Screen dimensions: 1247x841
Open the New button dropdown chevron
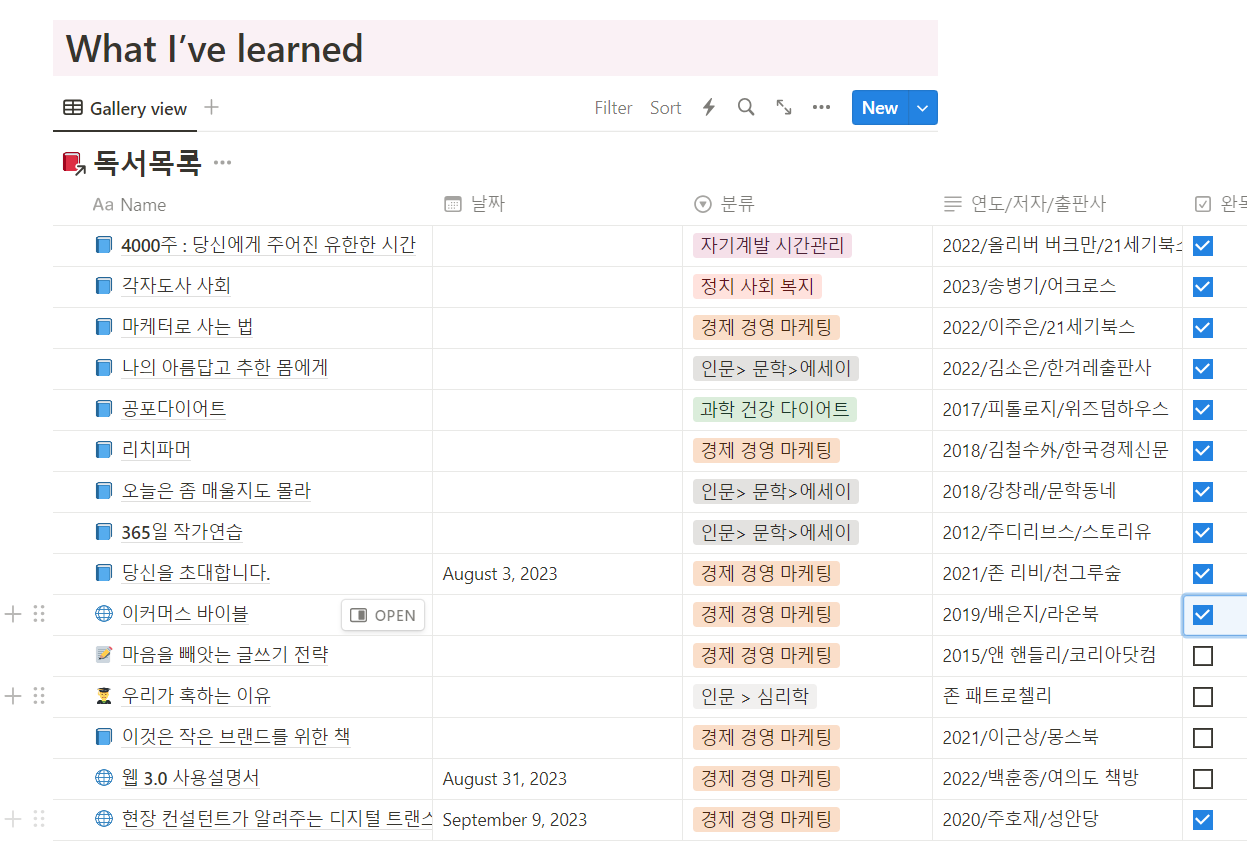click(x=922, y=107)
